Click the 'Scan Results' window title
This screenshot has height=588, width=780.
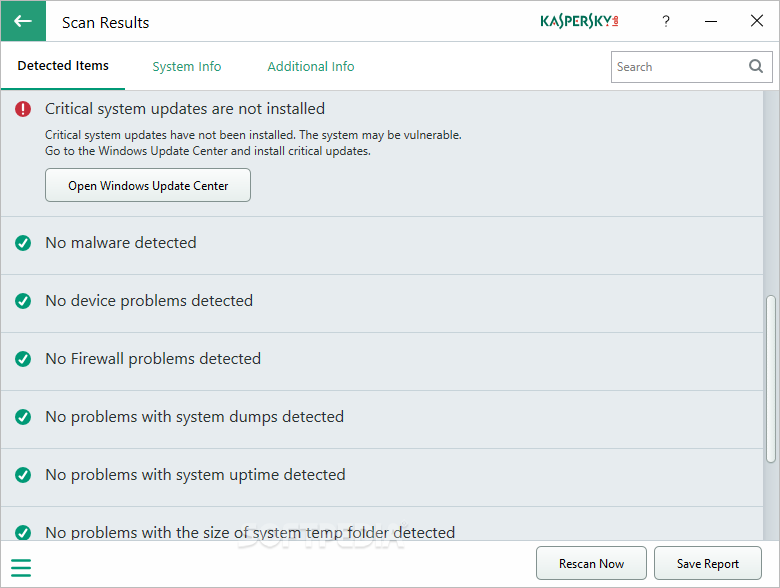click(105, 22)
